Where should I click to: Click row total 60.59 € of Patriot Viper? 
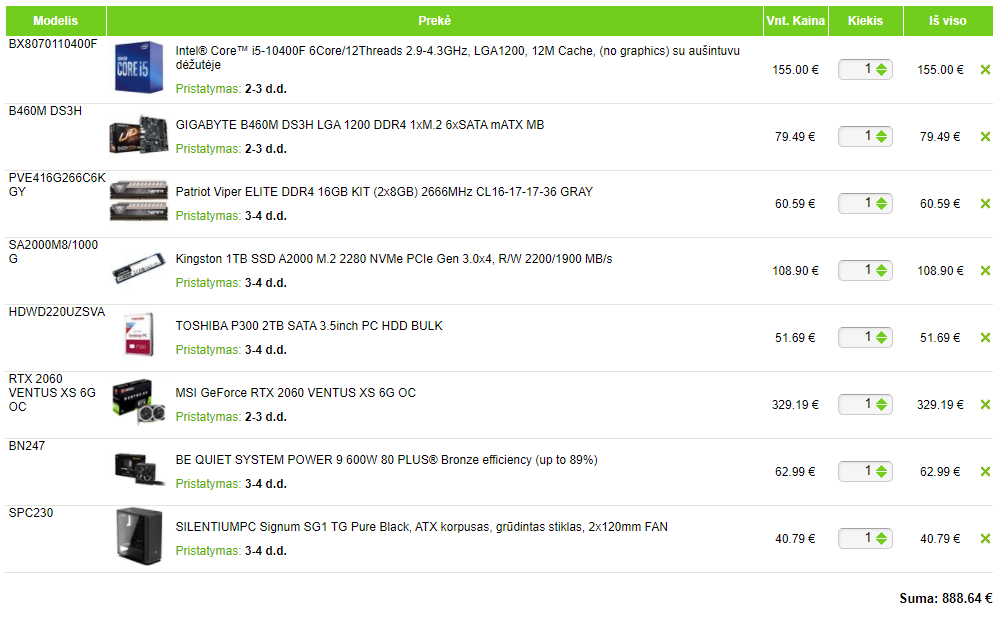point(940,204)
